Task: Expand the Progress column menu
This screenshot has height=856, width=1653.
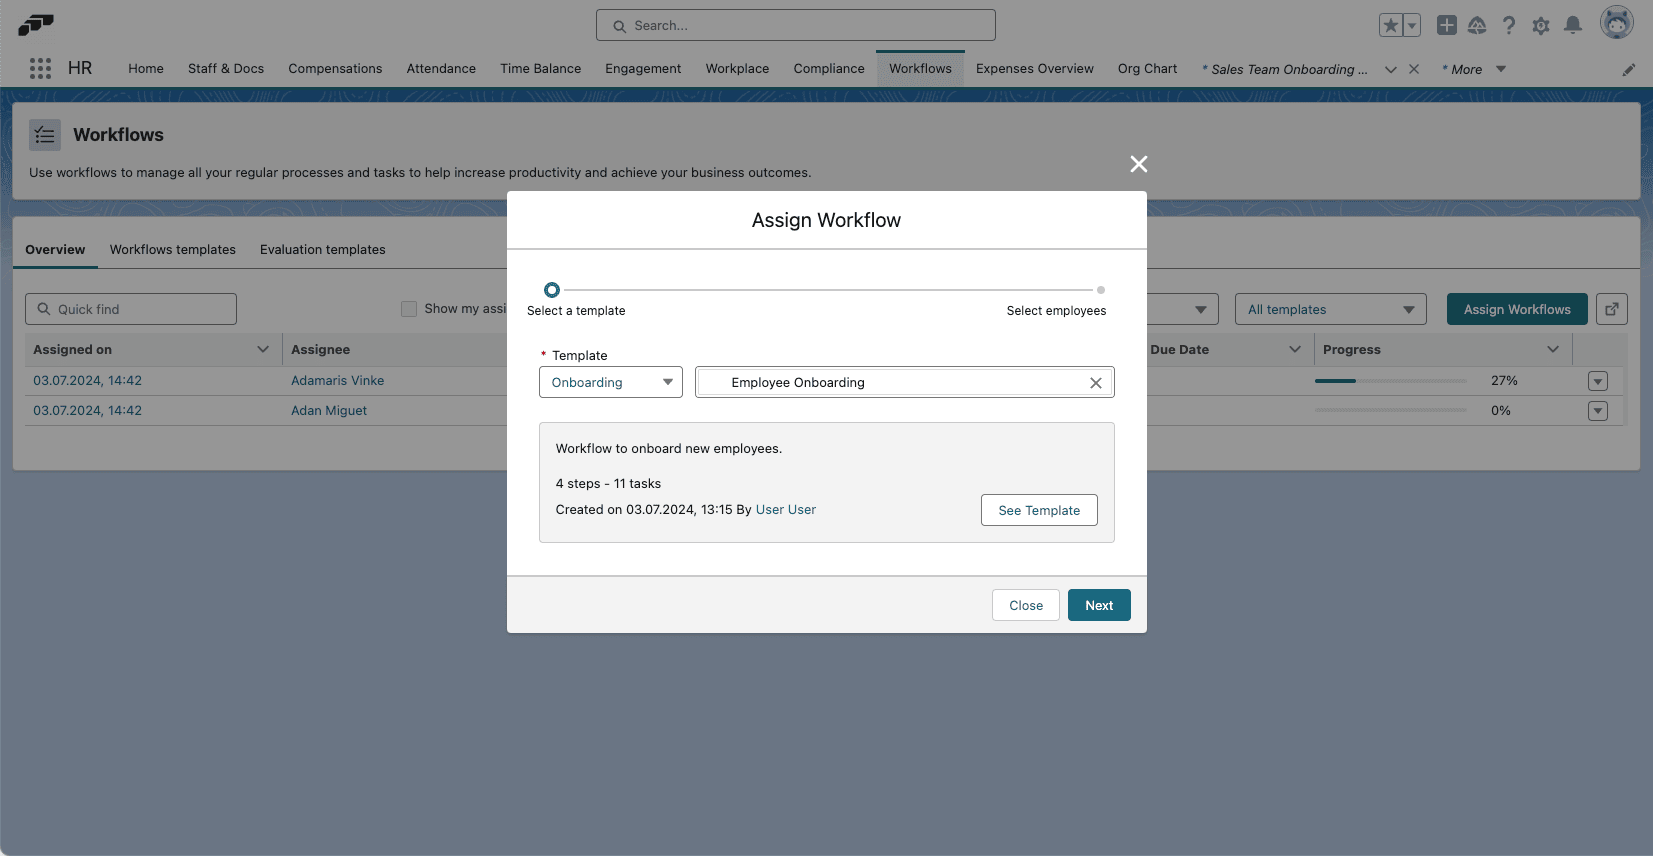Action: pos(1553,349)
